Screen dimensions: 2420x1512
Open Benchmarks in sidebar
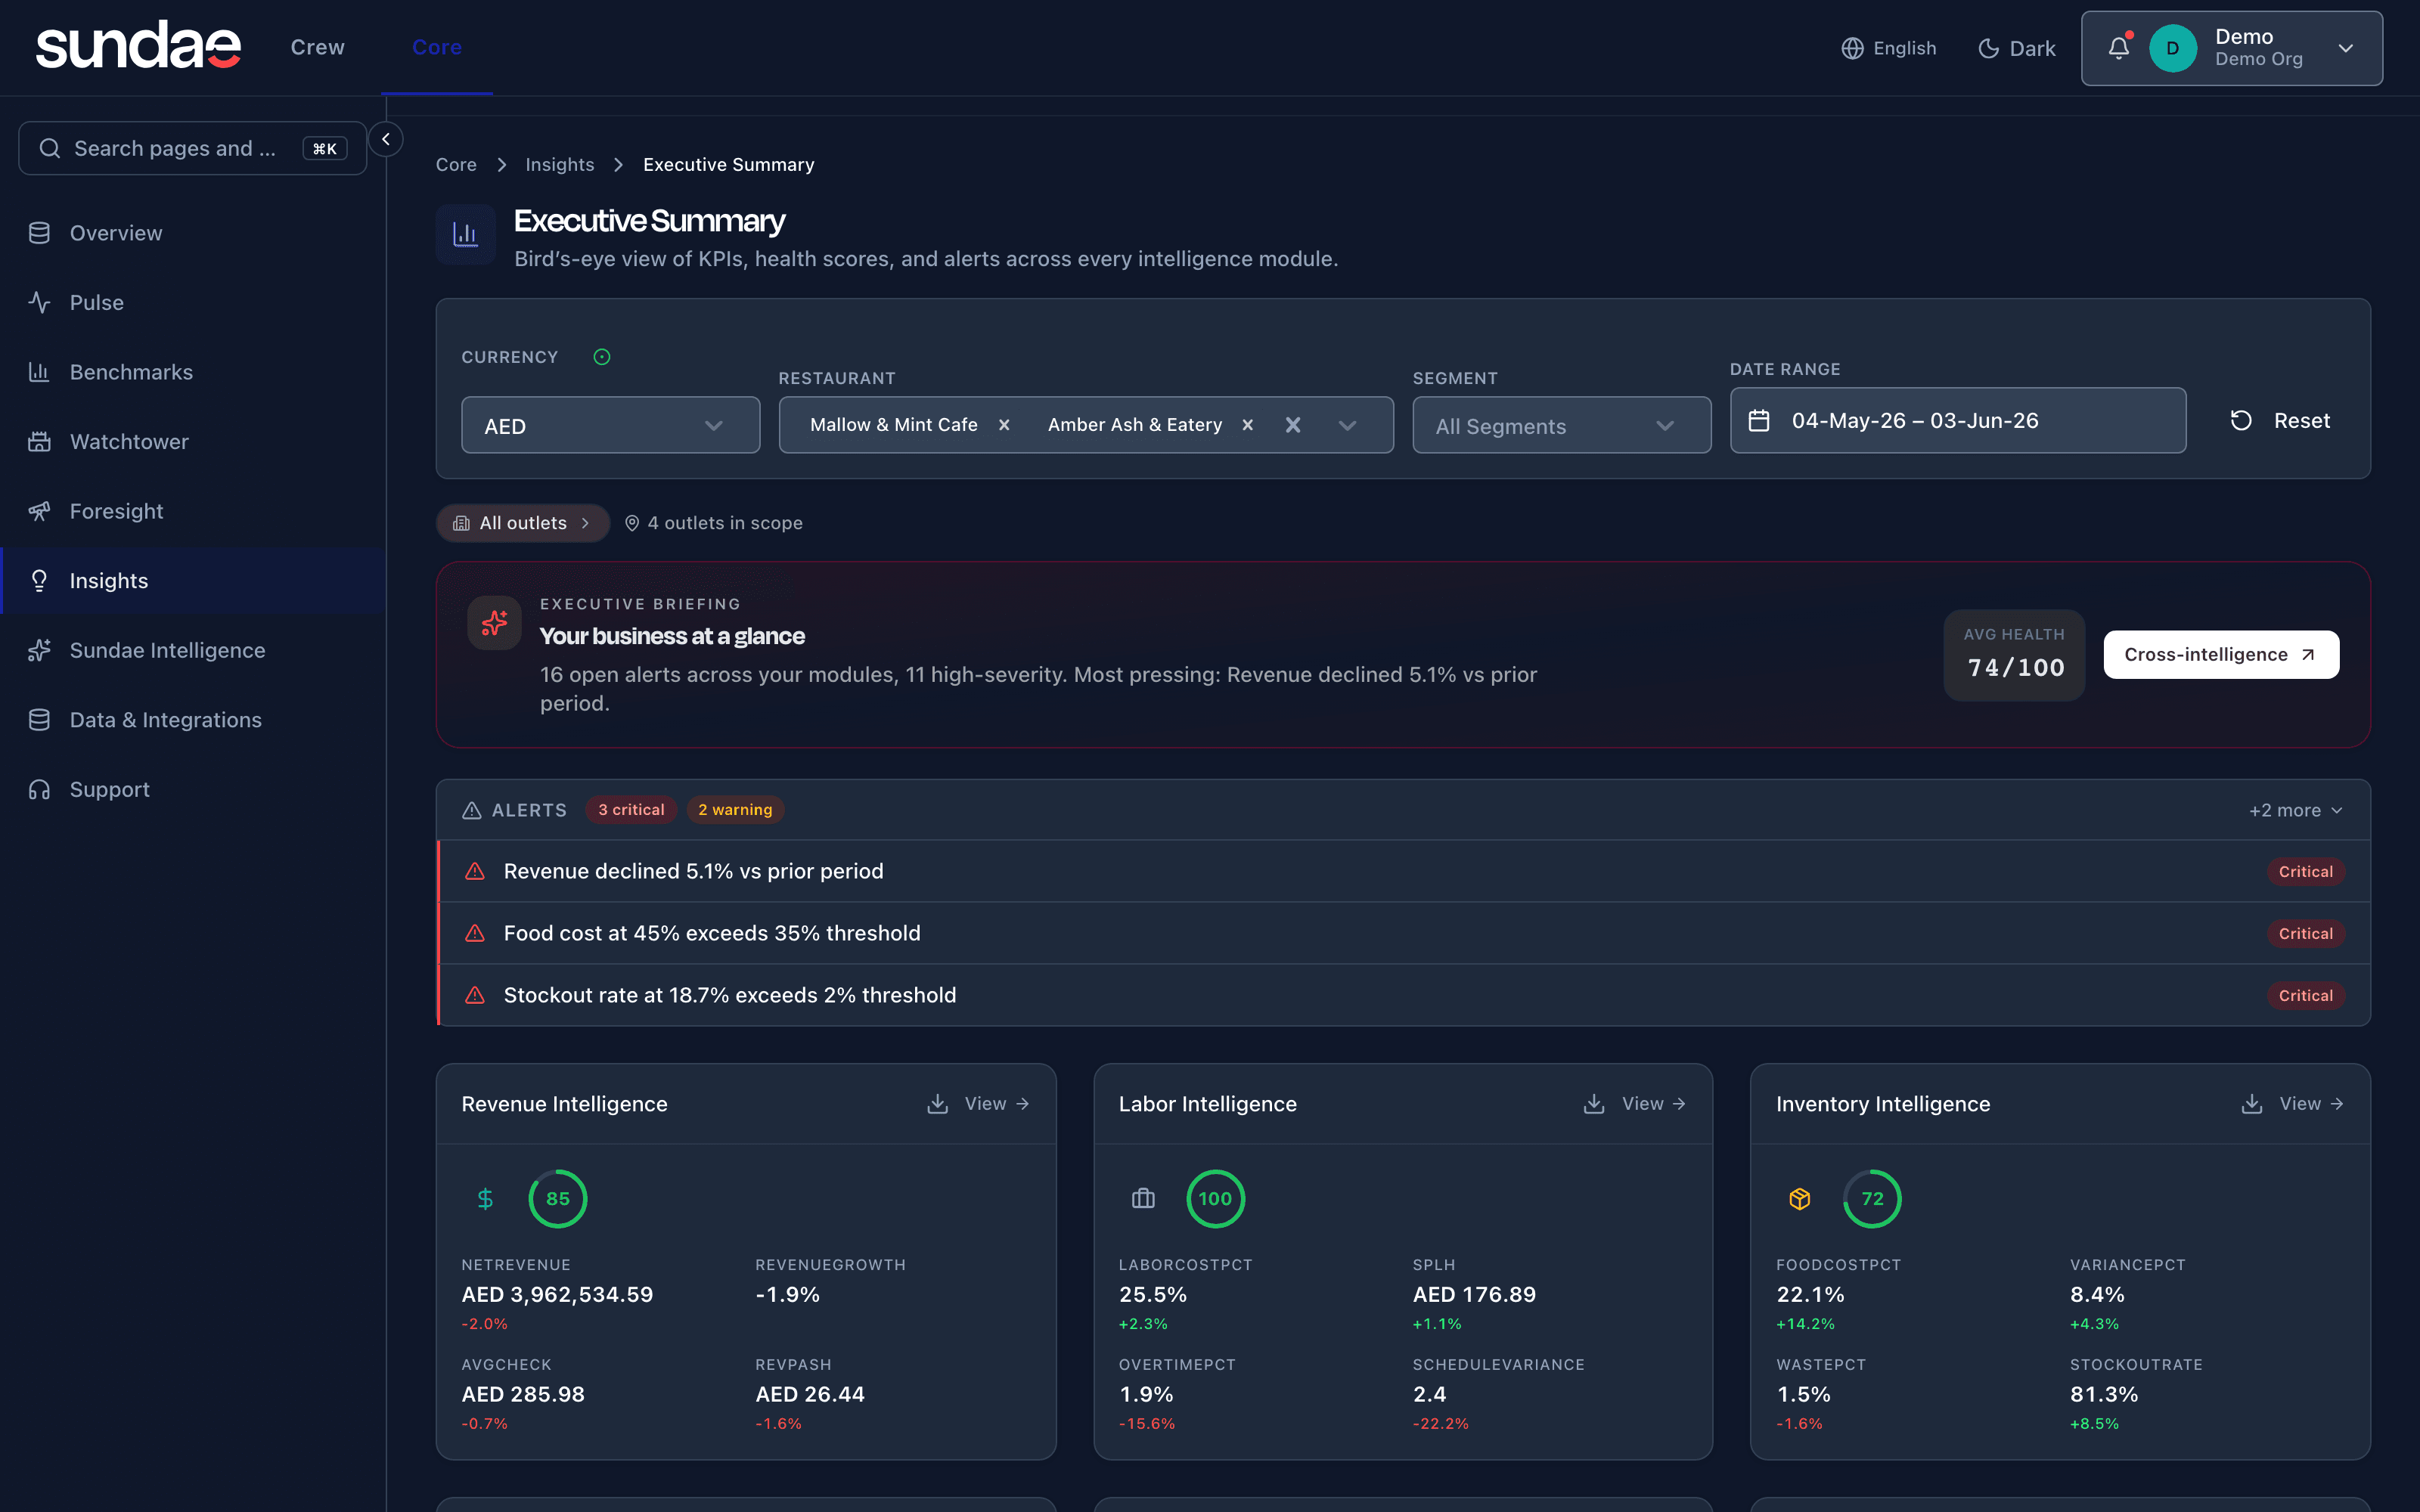click(x=193, y=372)
